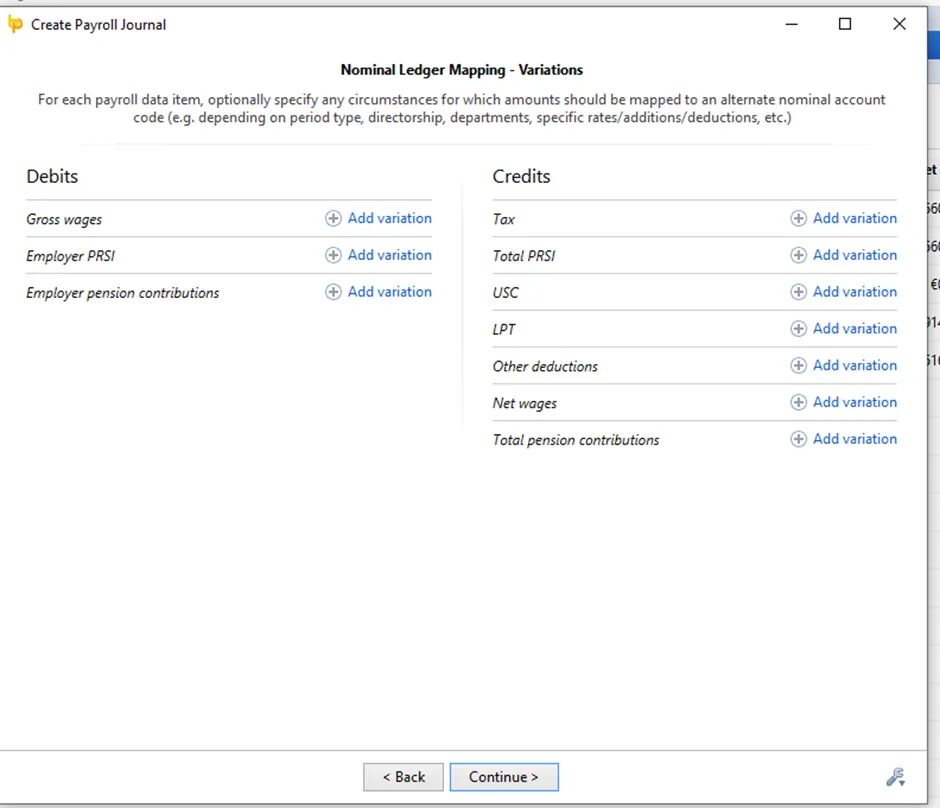
Task: Add variation link for Gross wages
Action: (x=390, y=218)
